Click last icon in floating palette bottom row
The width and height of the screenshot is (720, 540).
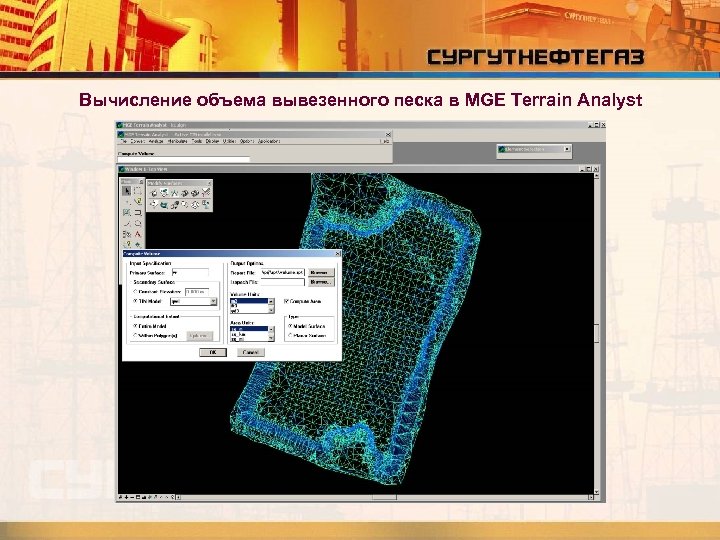point(205,204)
